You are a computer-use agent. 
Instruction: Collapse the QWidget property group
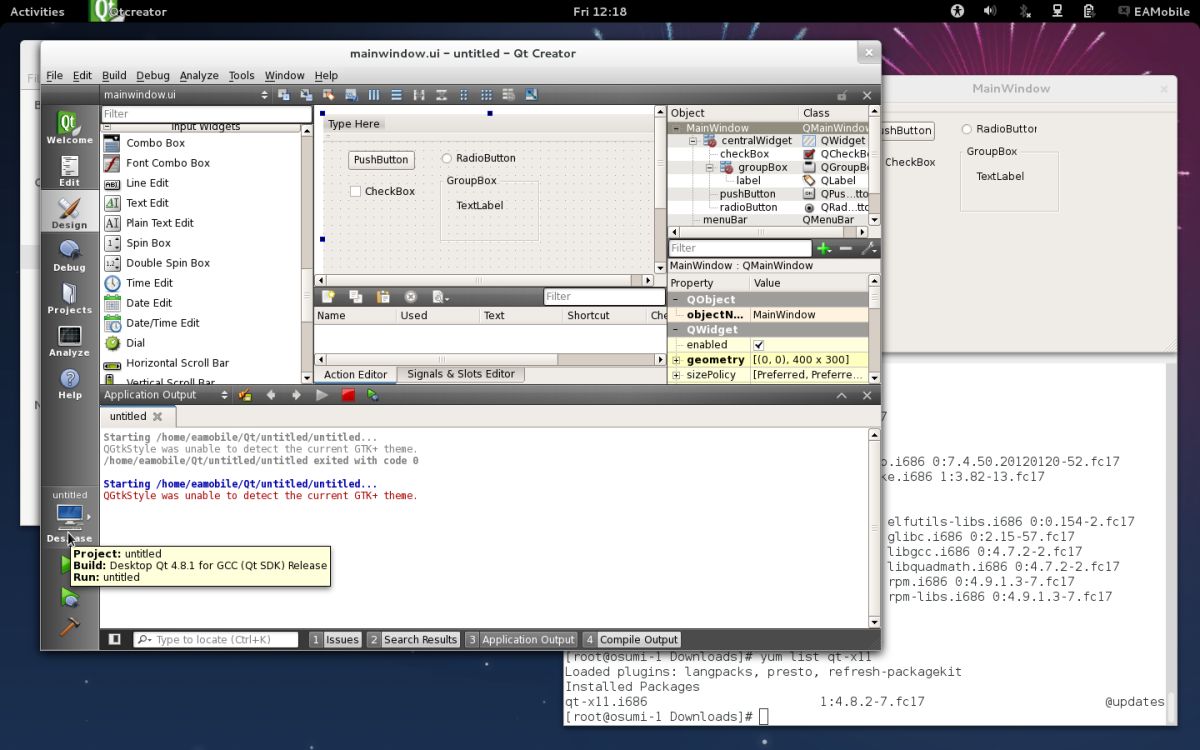click(x=675, y=330)
